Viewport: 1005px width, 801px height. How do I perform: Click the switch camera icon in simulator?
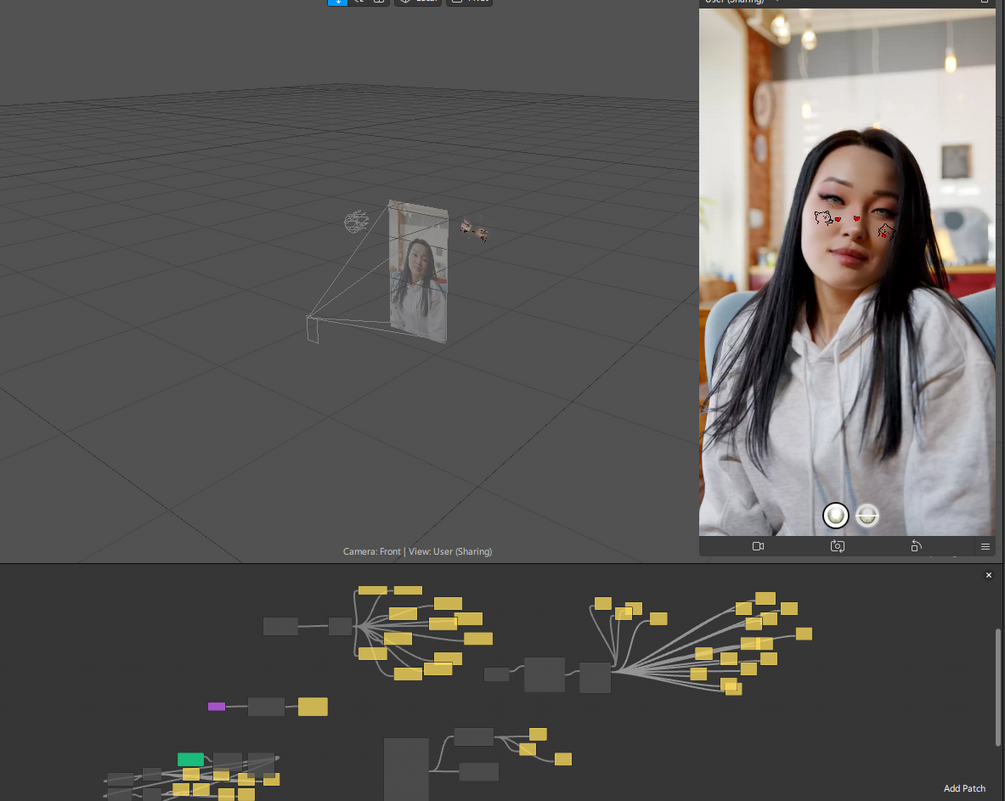[x=837, y=547]
